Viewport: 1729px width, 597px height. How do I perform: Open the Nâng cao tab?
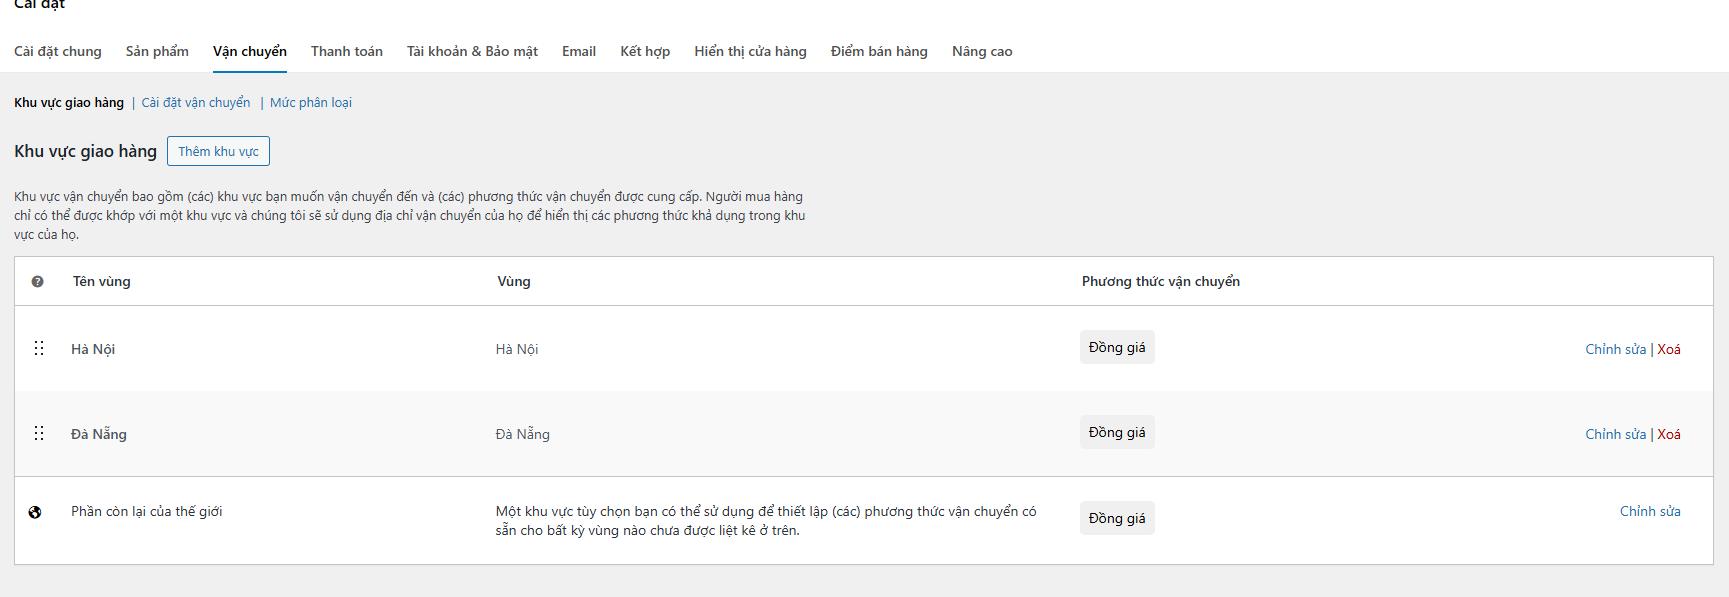point(982,51)
